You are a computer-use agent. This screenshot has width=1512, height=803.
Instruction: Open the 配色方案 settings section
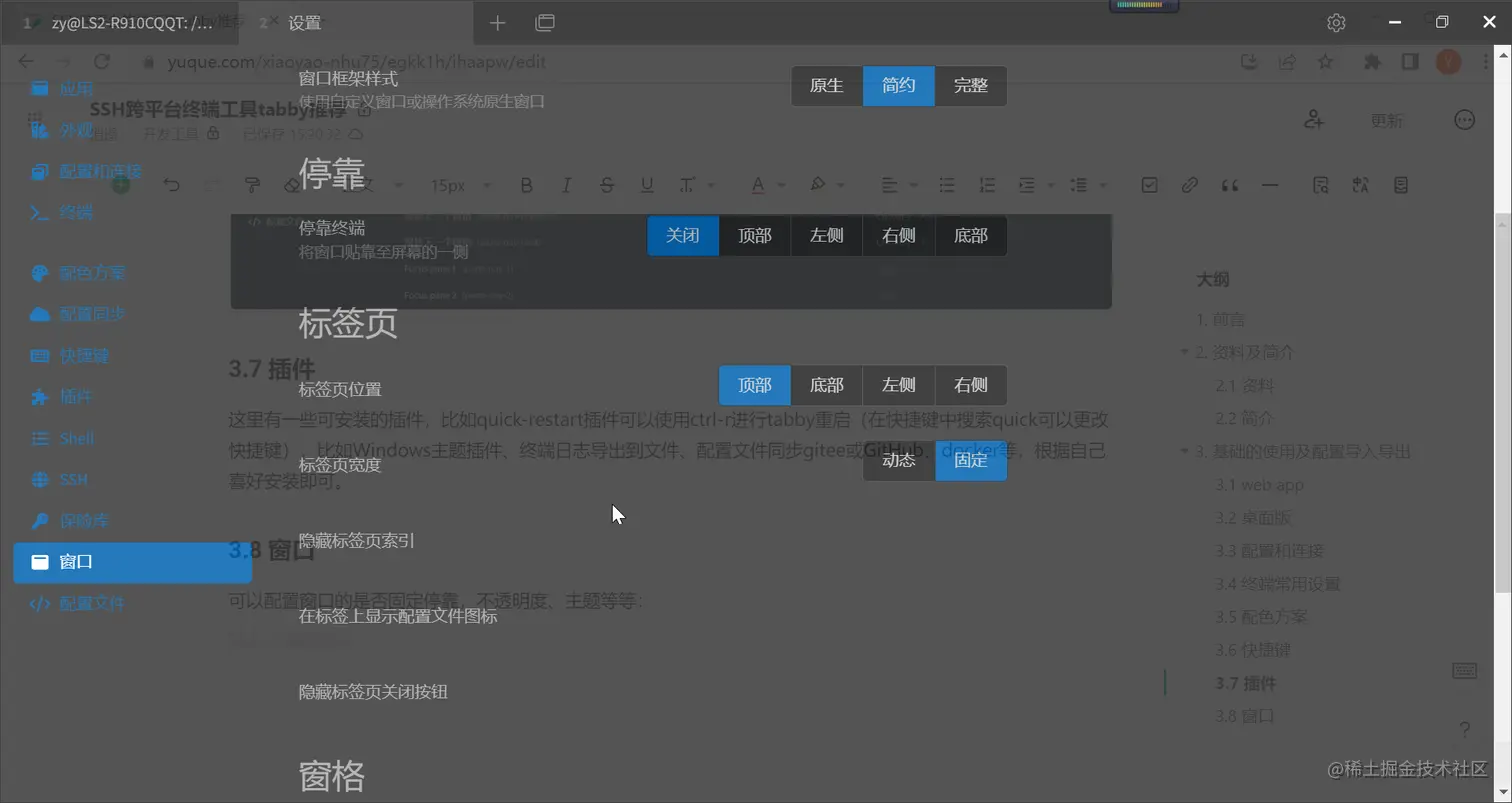tap(132, 273)
